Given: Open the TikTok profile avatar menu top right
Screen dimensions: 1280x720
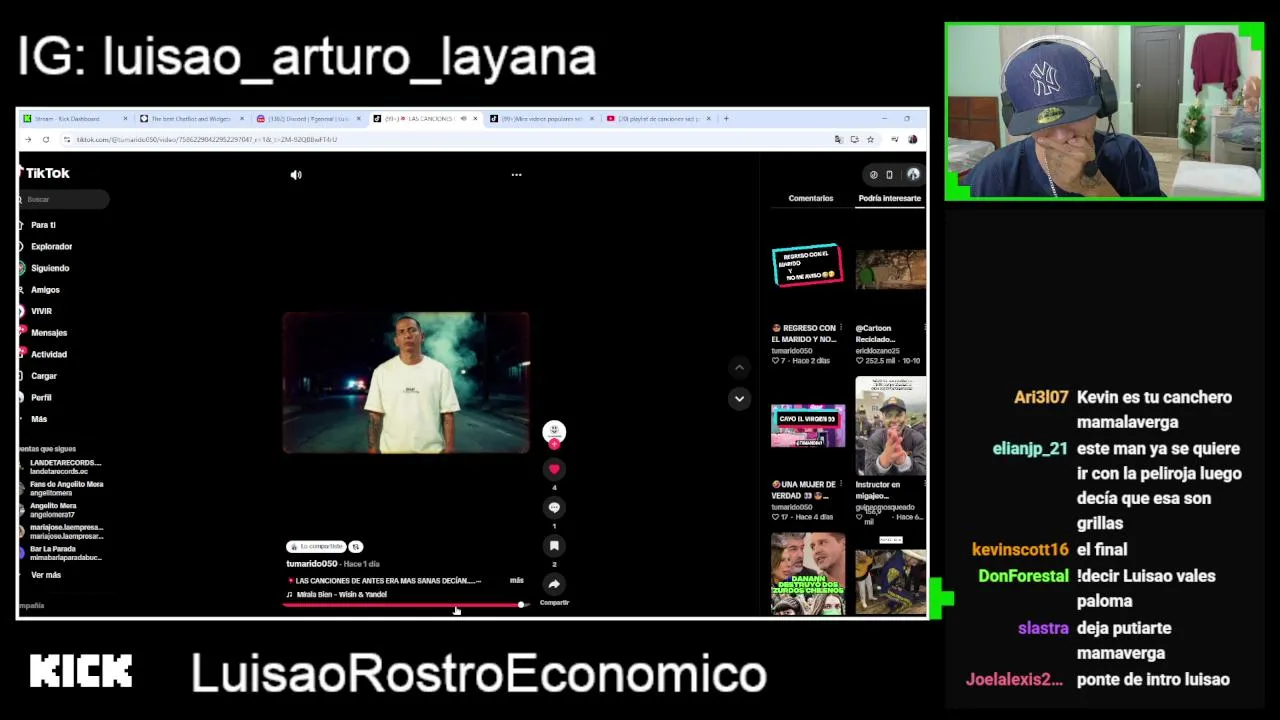Looking at the screenshot, I should click(913, 175).
